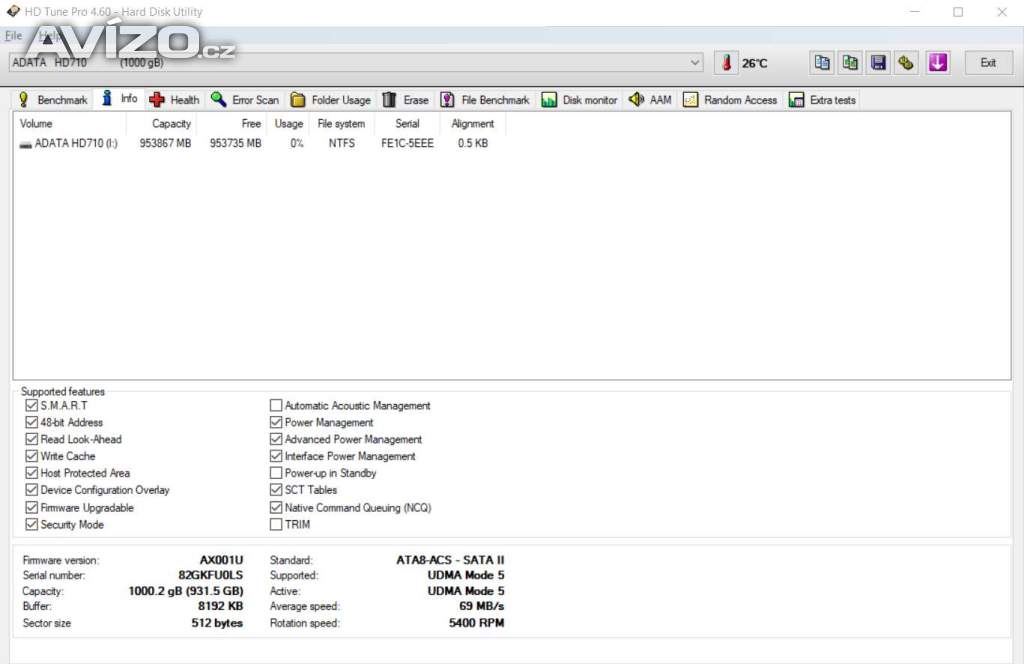Switch to the Health tab
Screen dimensions: 1024x664
pyautogui.click(x=175, y=99)
